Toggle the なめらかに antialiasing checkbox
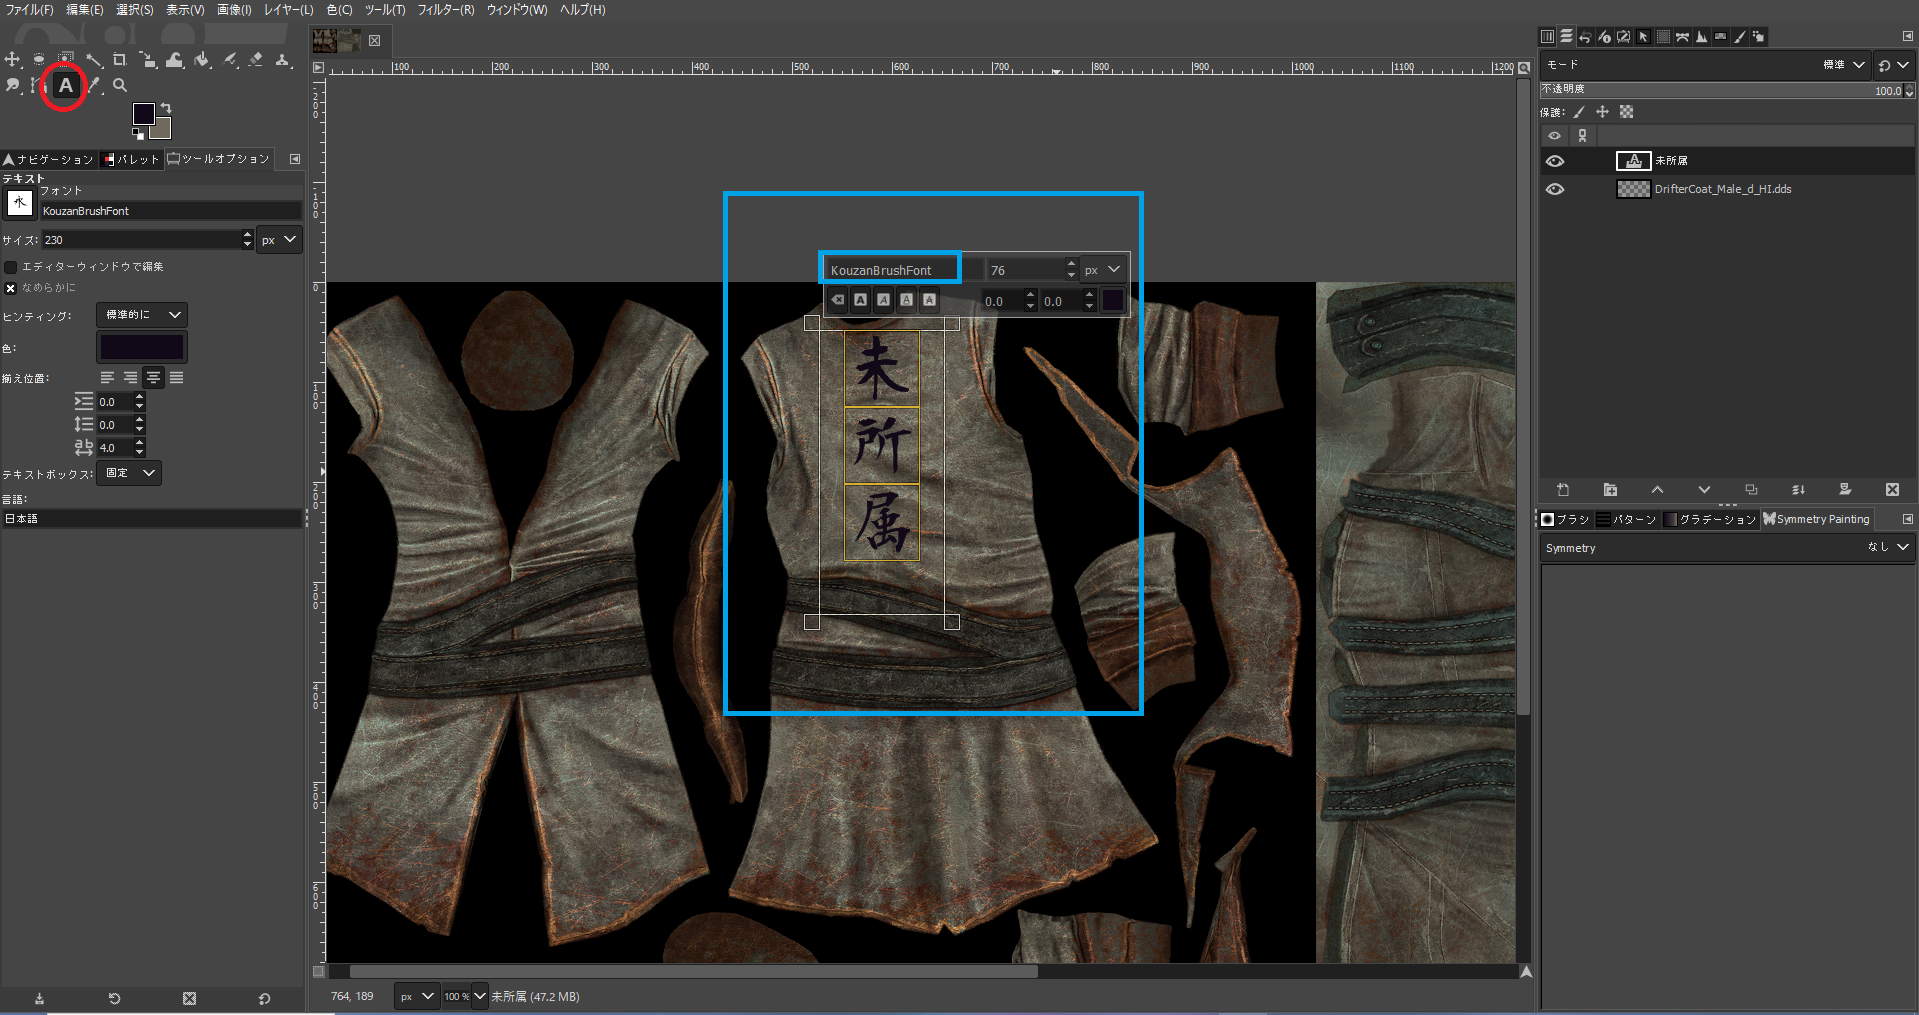 tap(11, 288)
